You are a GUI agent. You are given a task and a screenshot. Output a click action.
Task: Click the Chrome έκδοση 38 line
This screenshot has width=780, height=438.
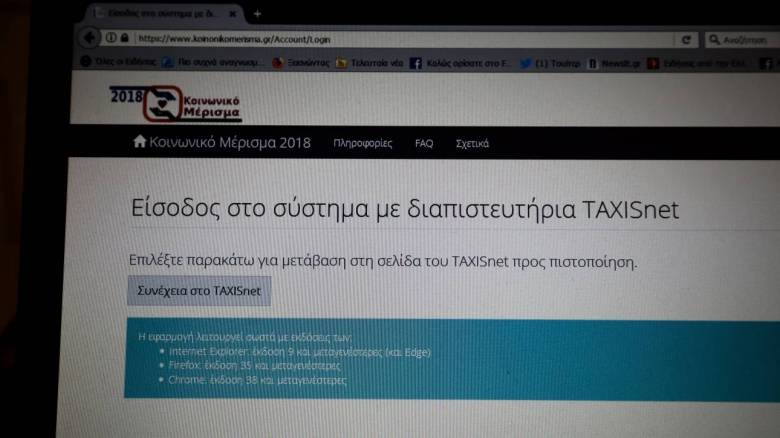[257, 380]
